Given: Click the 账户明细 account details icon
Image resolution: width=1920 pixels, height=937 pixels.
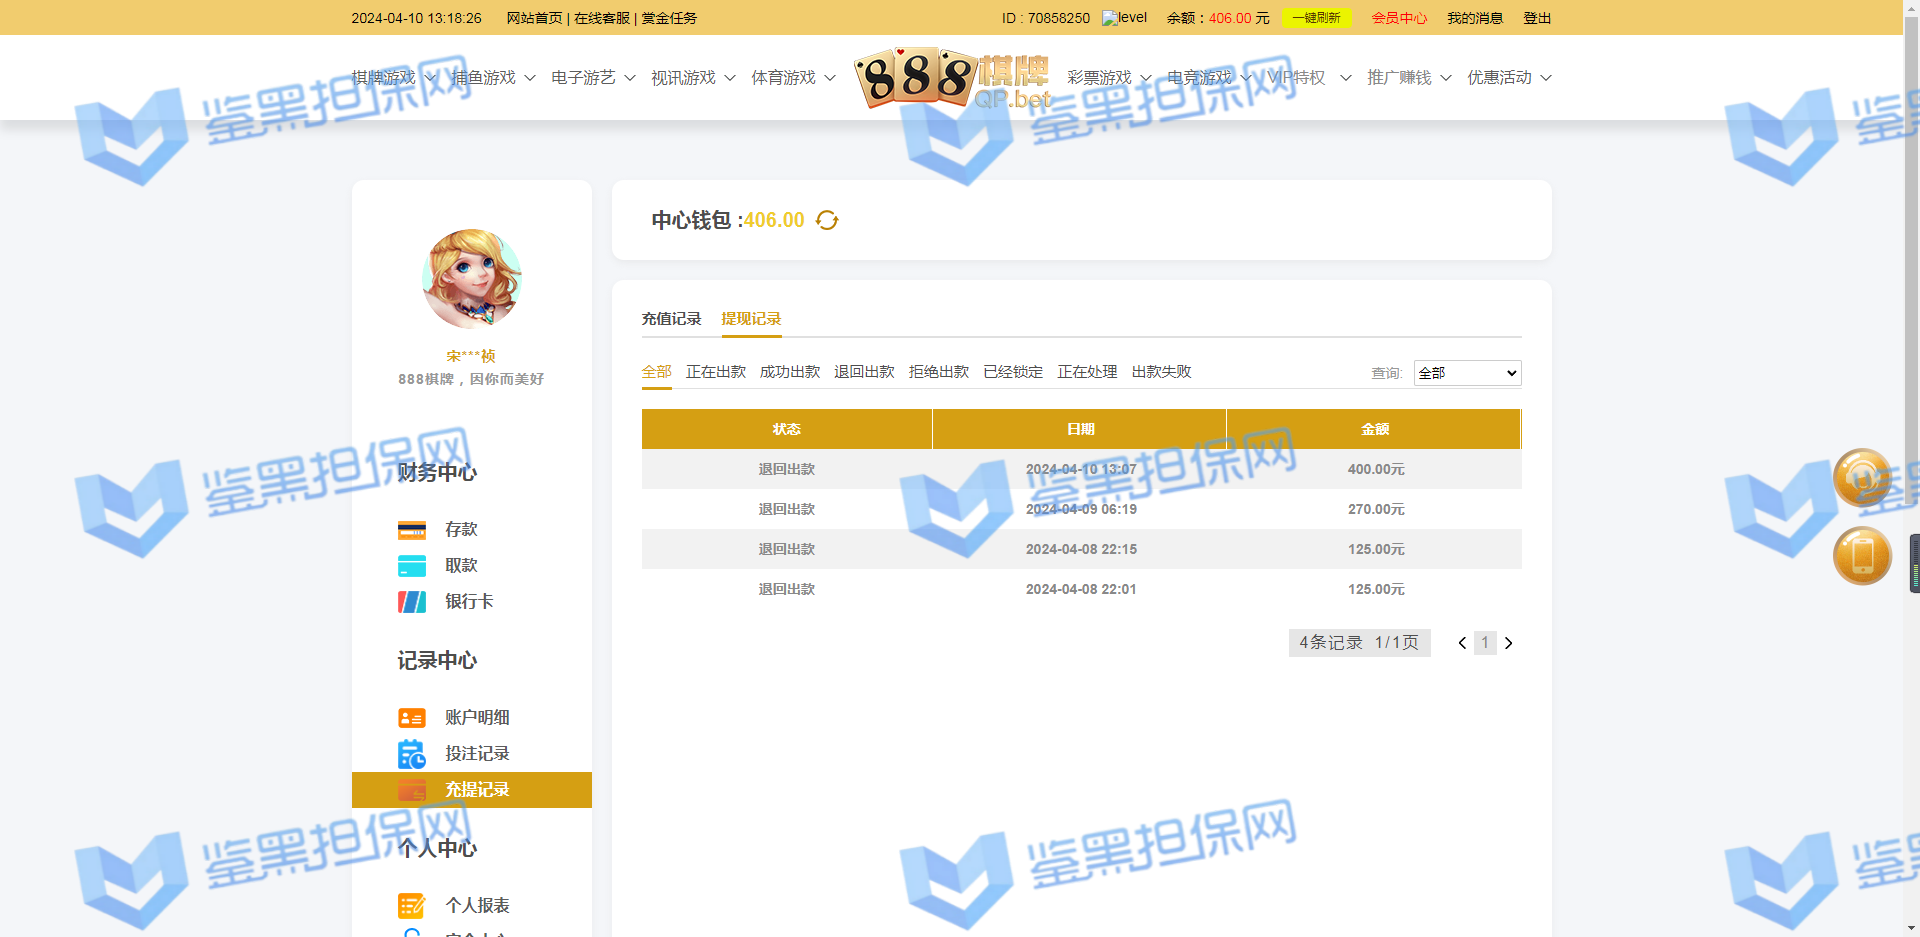Looking at the screenshot, I should click(412, 718).
